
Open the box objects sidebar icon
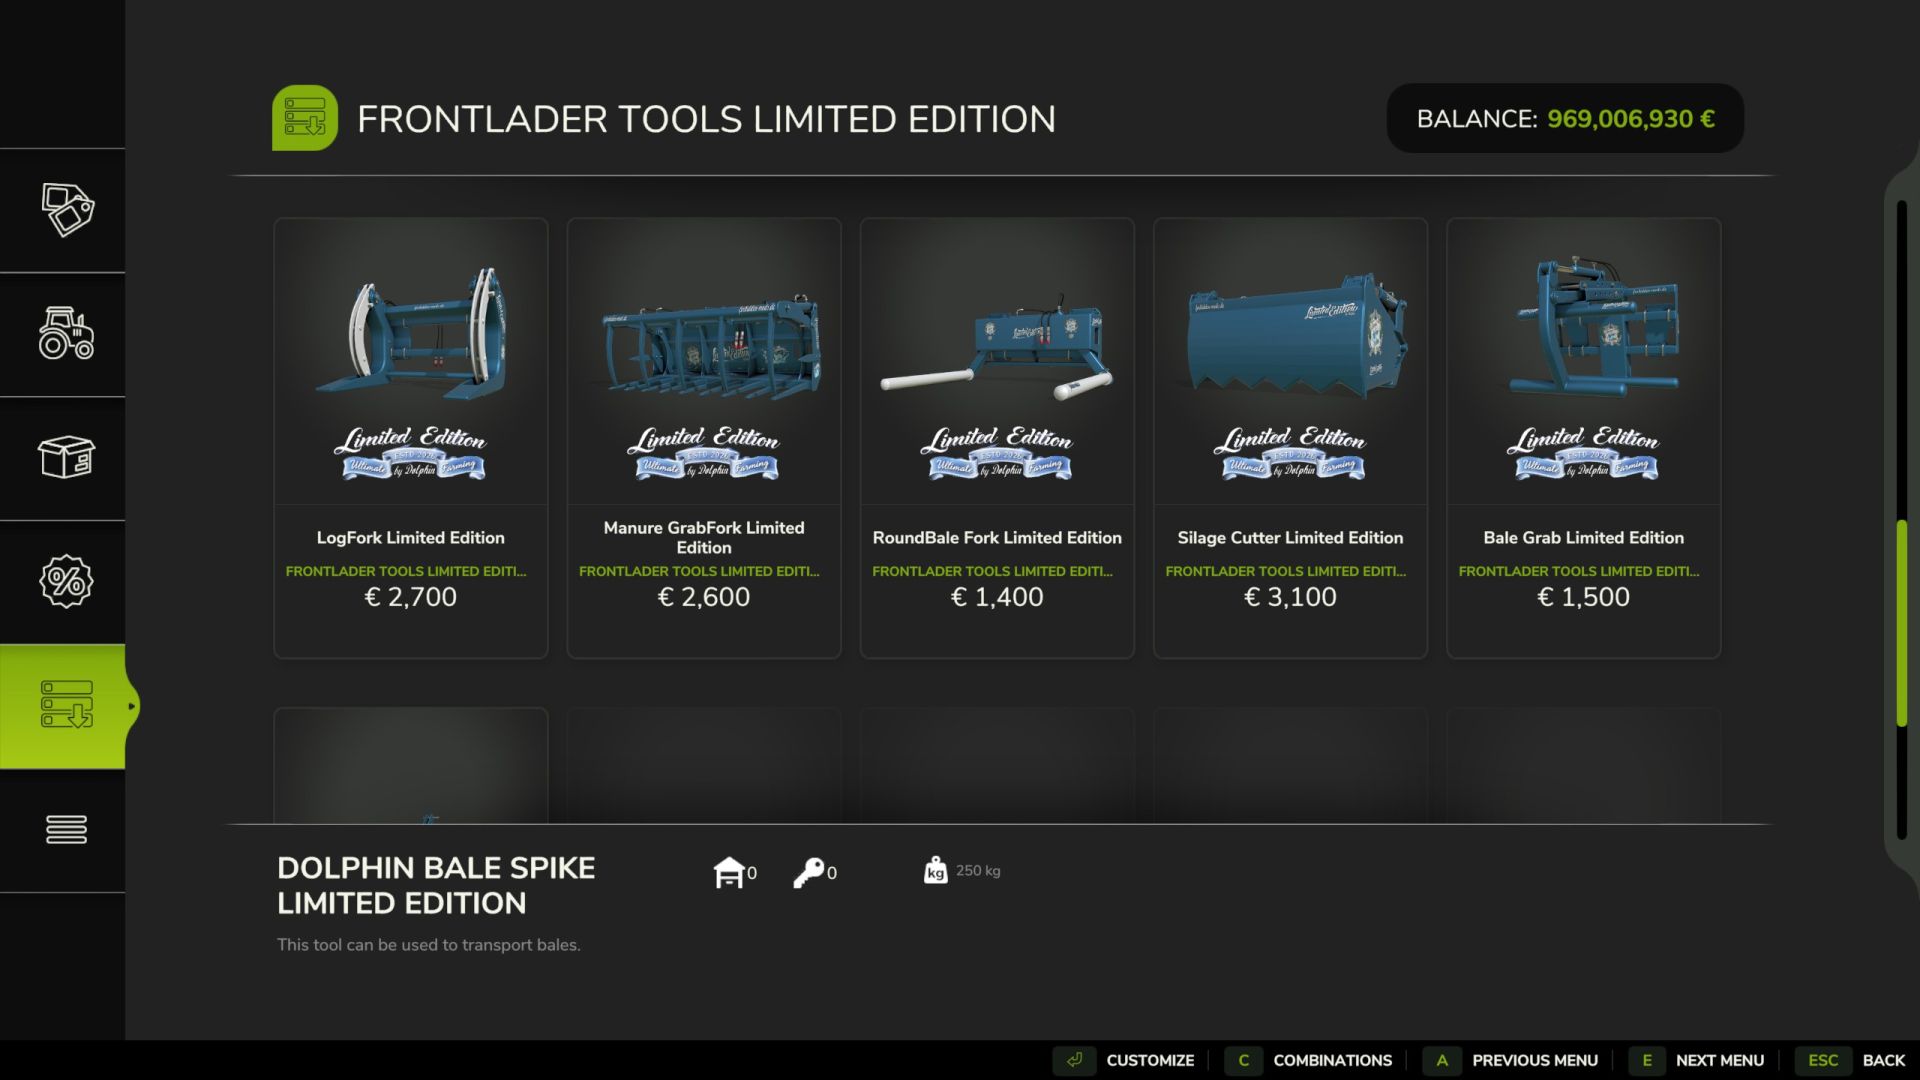(x=67, y=457)
